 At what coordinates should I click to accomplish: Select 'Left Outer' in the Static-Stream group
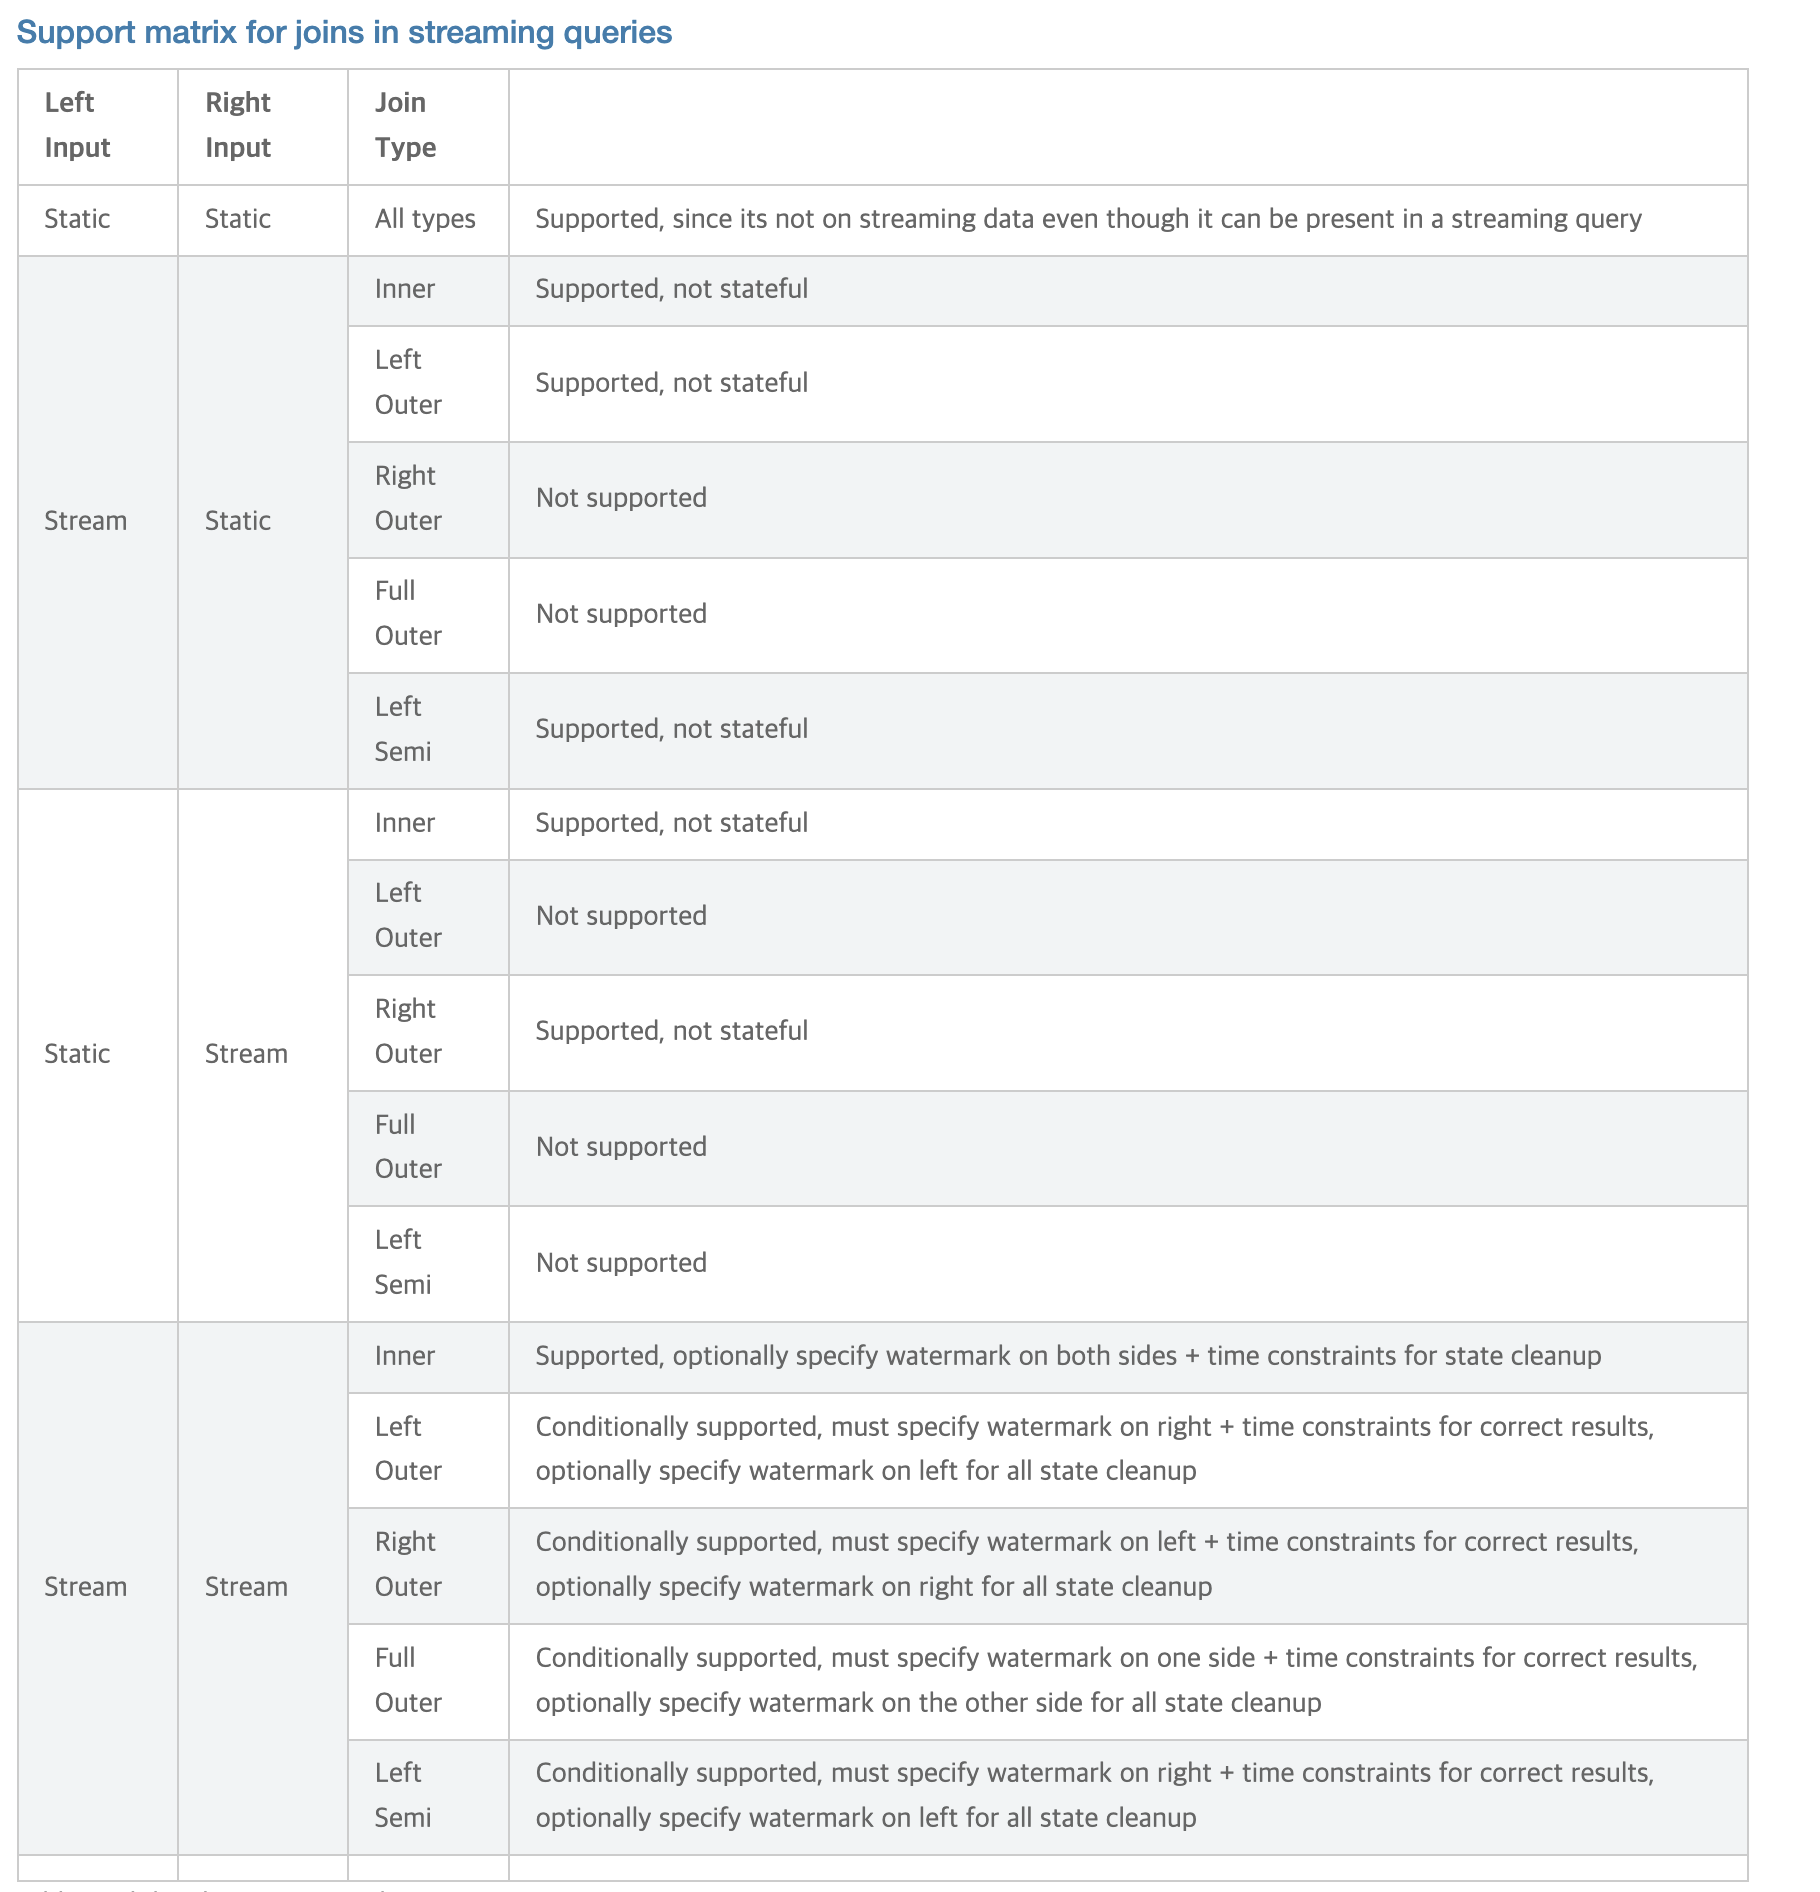(408, 915)
